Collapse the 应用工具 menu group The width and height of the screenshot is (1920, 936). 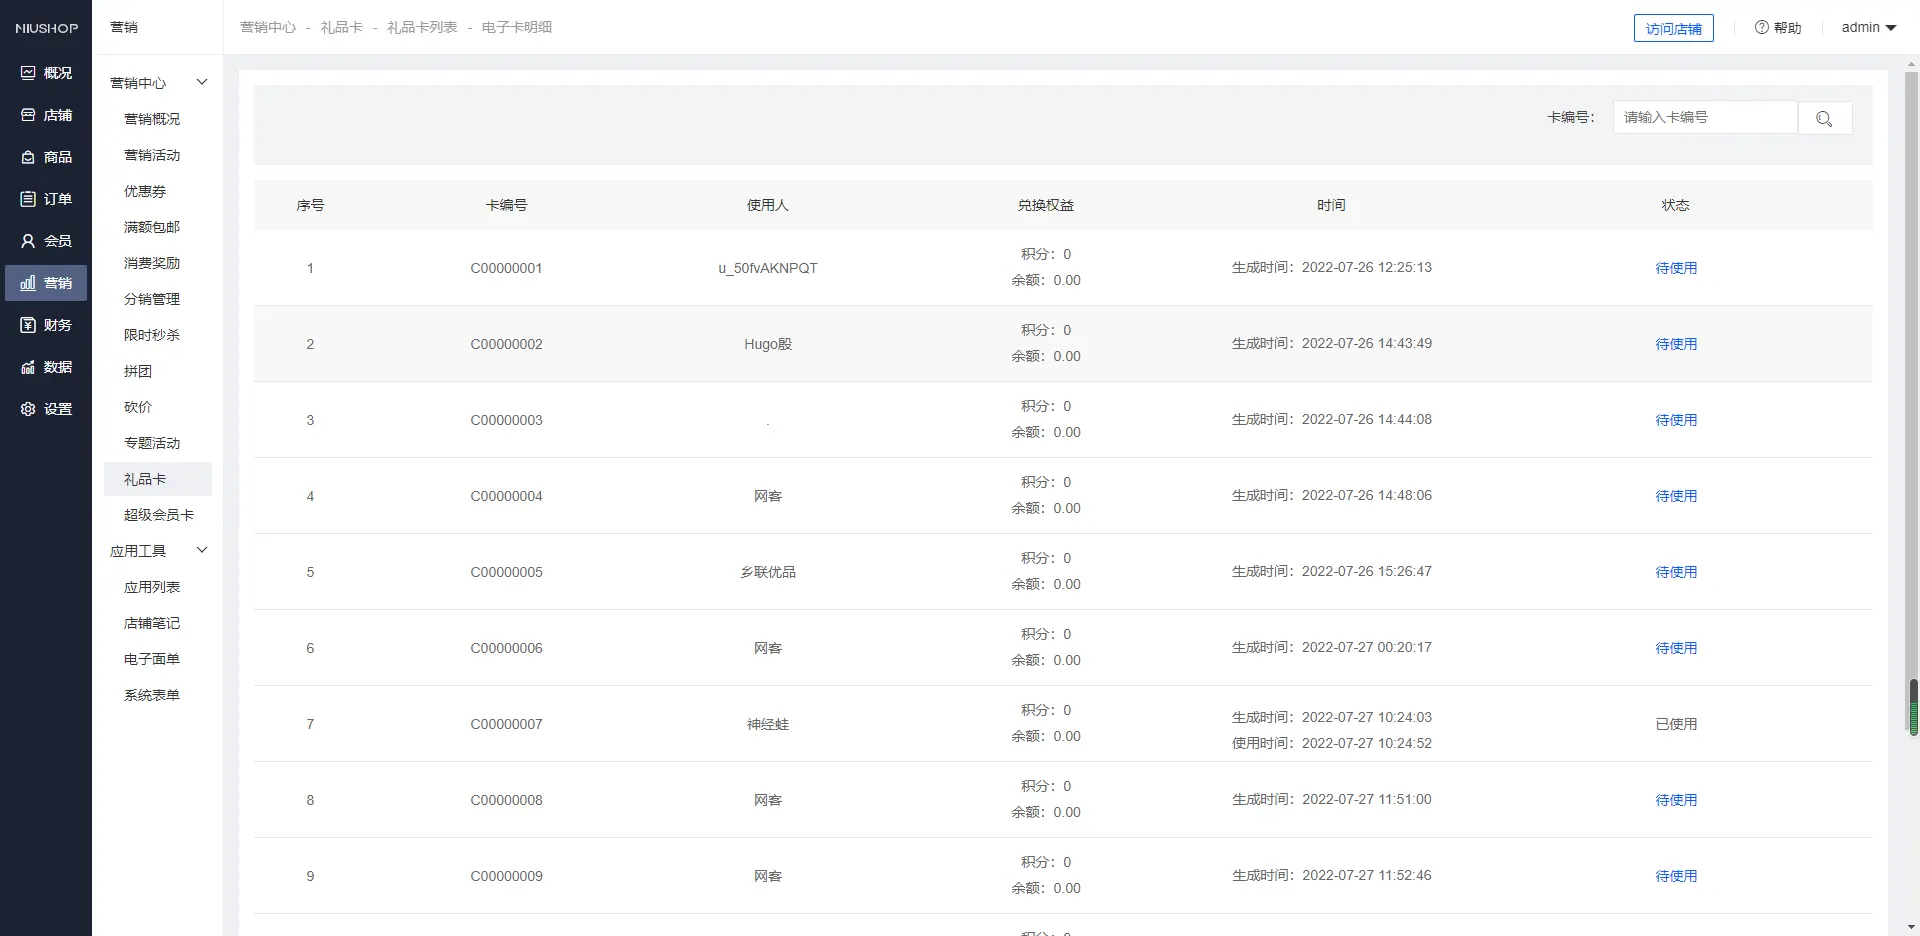201,550
